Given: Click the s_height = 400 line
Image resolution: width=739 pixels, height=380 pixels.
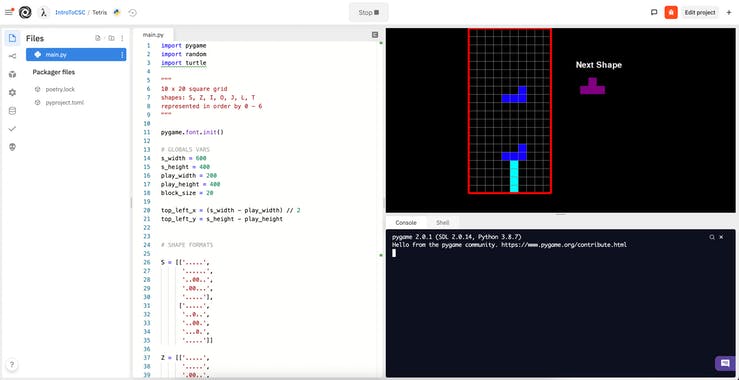Looking at the screenshot, I should click(x=185, y=167).
